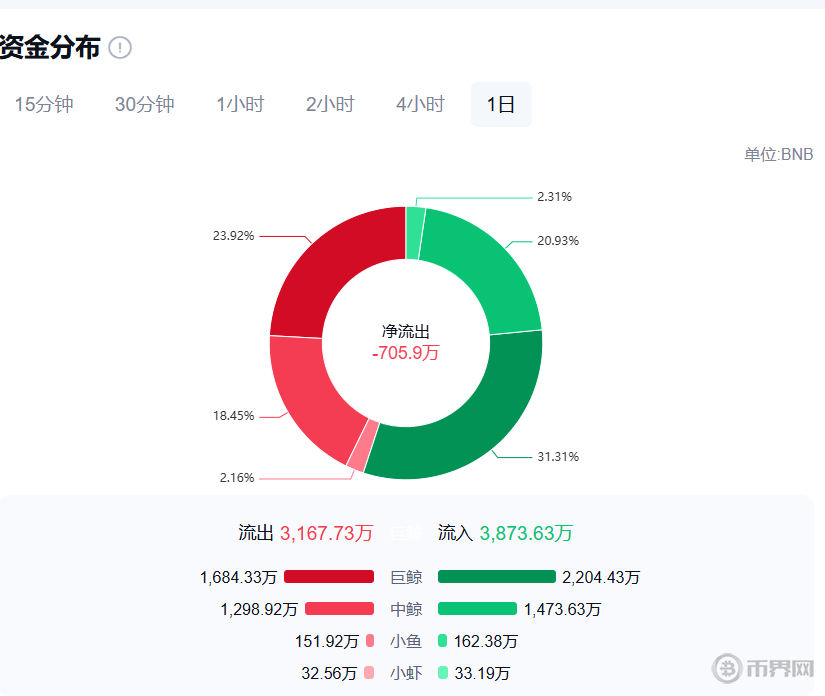Select the active 1日 tab

[501, 104]
